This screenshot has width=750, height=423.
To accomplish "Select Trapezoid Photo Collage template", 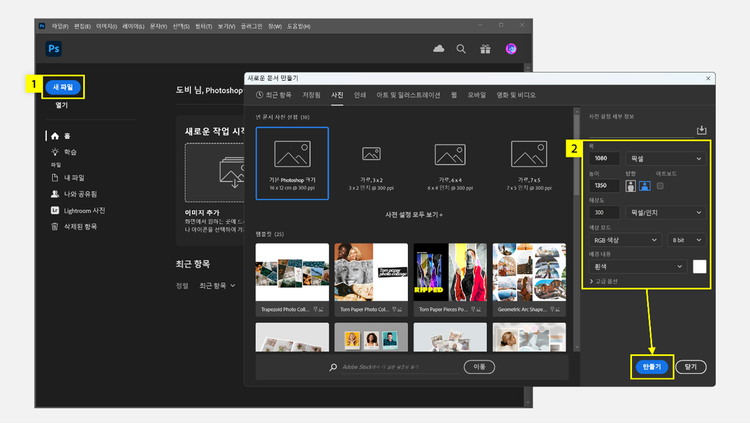I will 292,279.
